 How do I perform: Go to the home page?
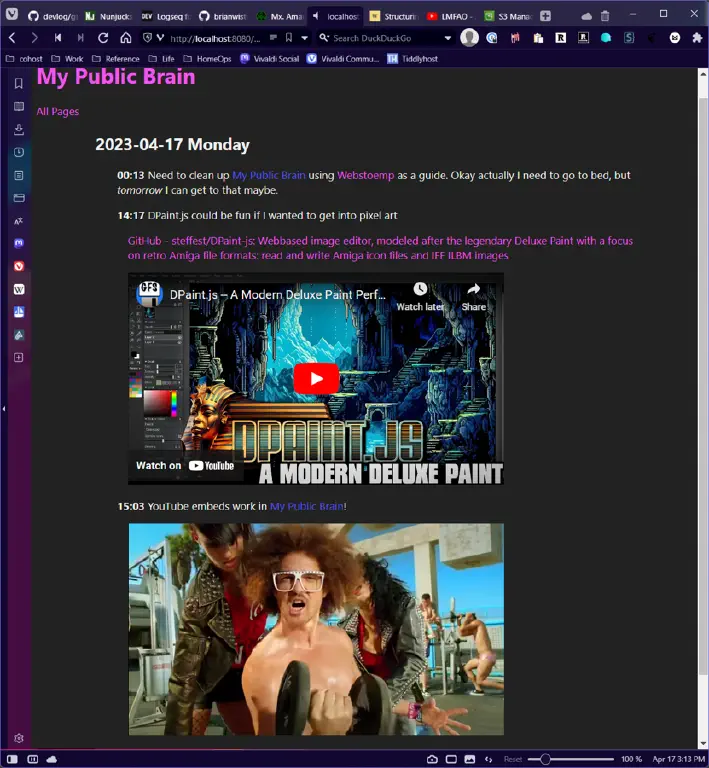126,38
